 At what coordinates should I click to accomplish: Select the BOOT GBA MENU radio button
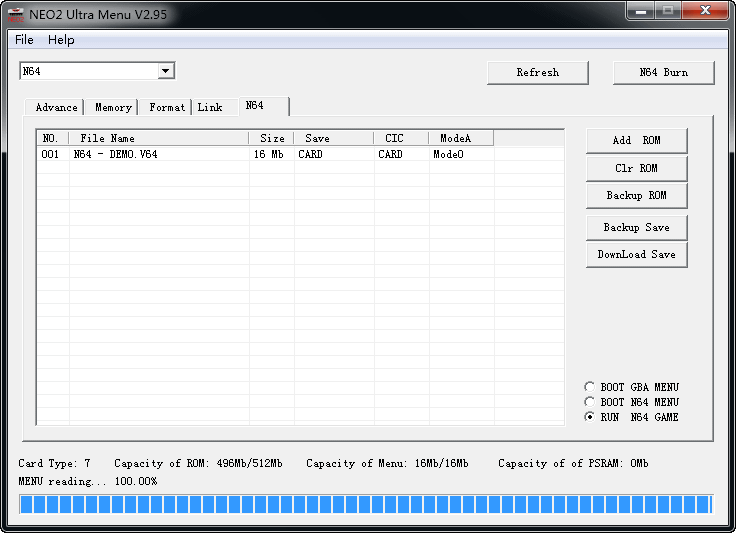click(x=590, y=387)
